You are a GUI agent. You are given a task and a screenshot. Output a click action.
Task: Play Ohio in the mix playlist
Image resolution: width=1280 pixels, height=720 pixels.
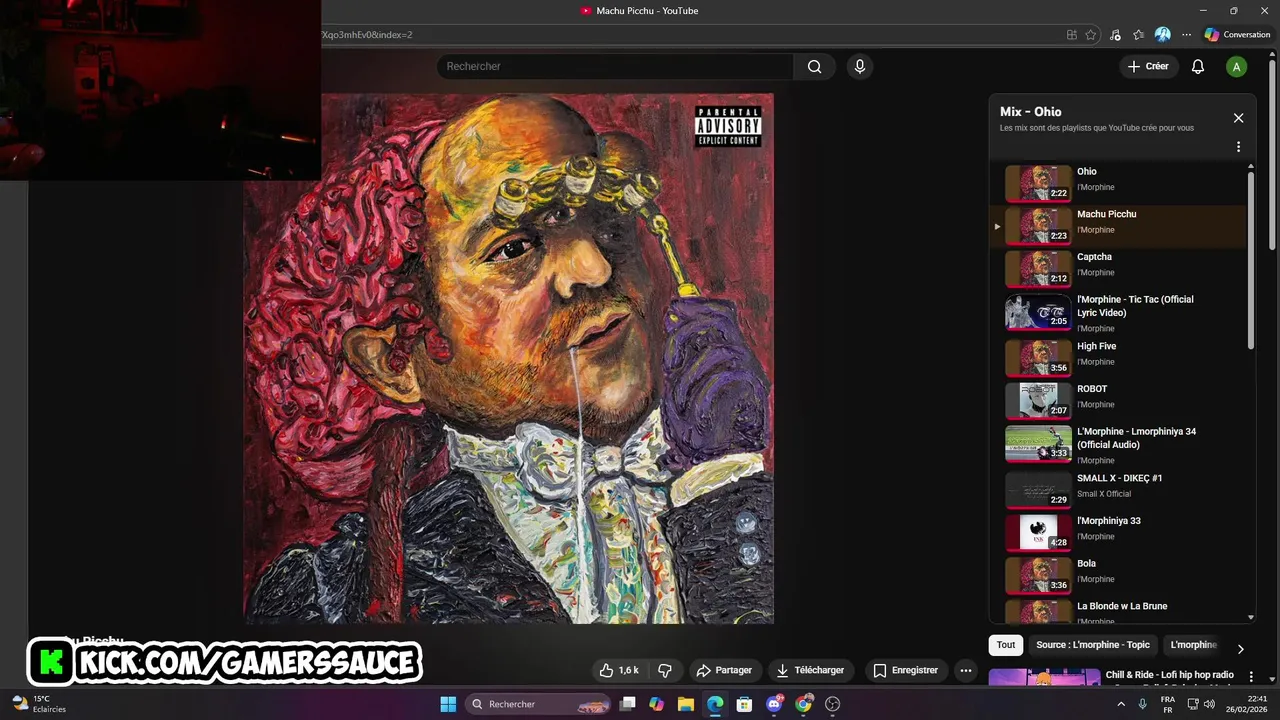click(1120, 183)
